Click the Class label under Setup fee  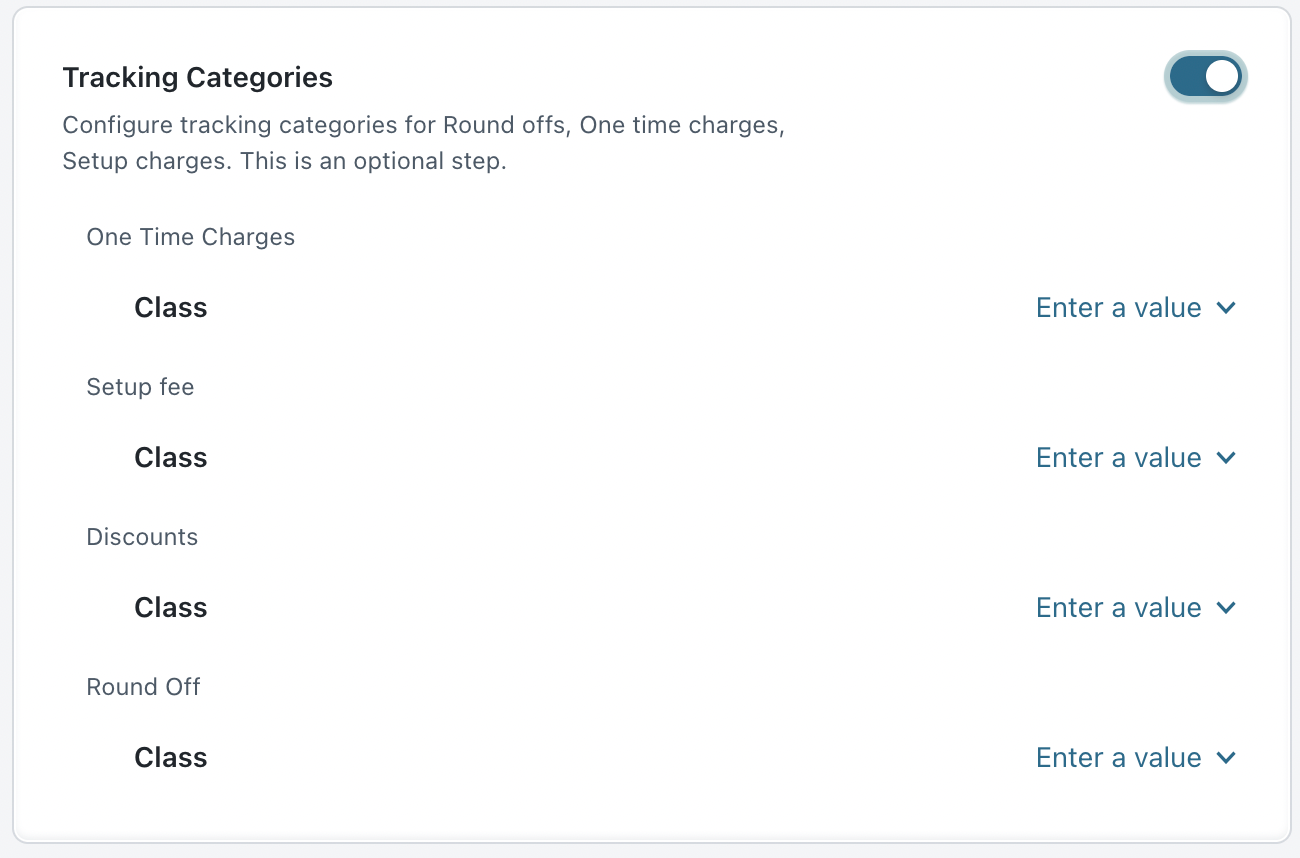171,458
